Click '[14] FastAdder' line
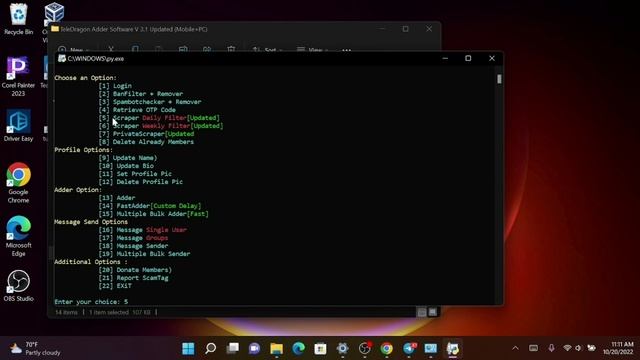The height and width of the screenshot is (360, 640). [150, 206]
